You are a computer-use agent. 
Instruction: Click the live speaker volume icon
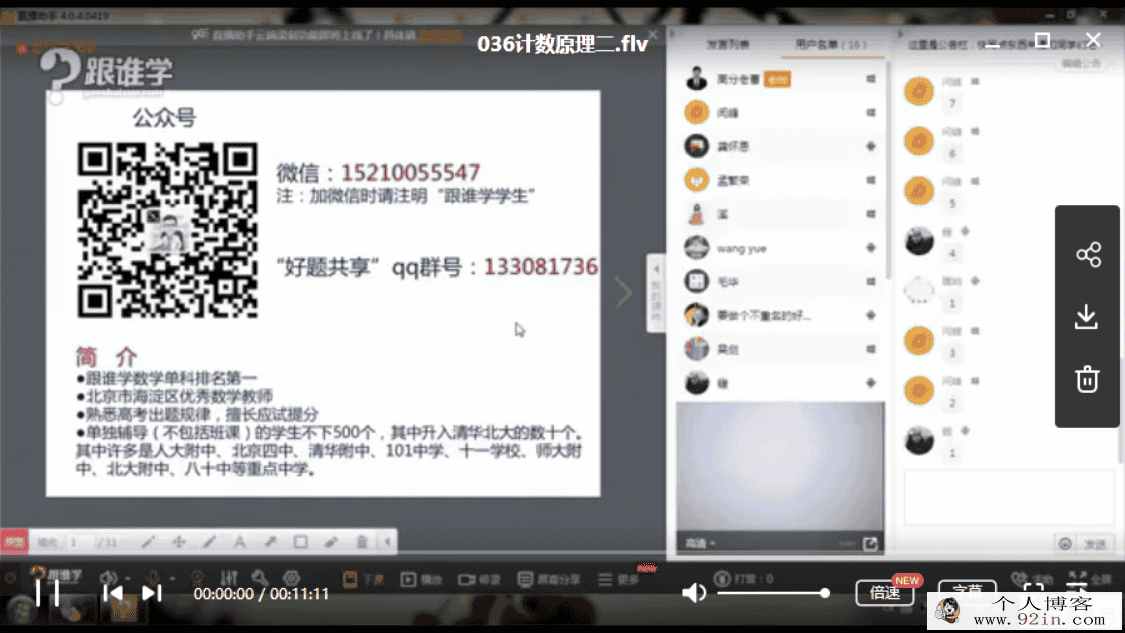pos(108,578)
